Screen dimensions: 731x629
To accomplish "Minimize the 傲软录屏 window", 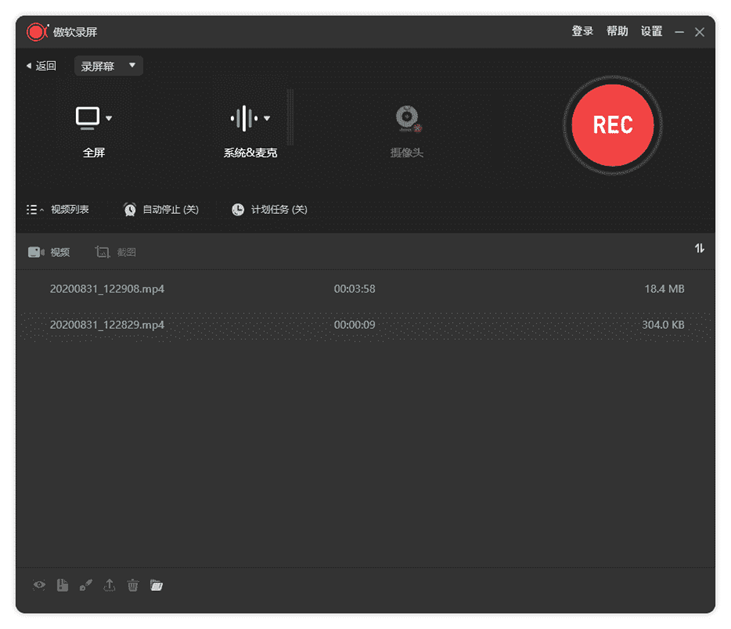I will pyautogui.click(x=679, y=32).
